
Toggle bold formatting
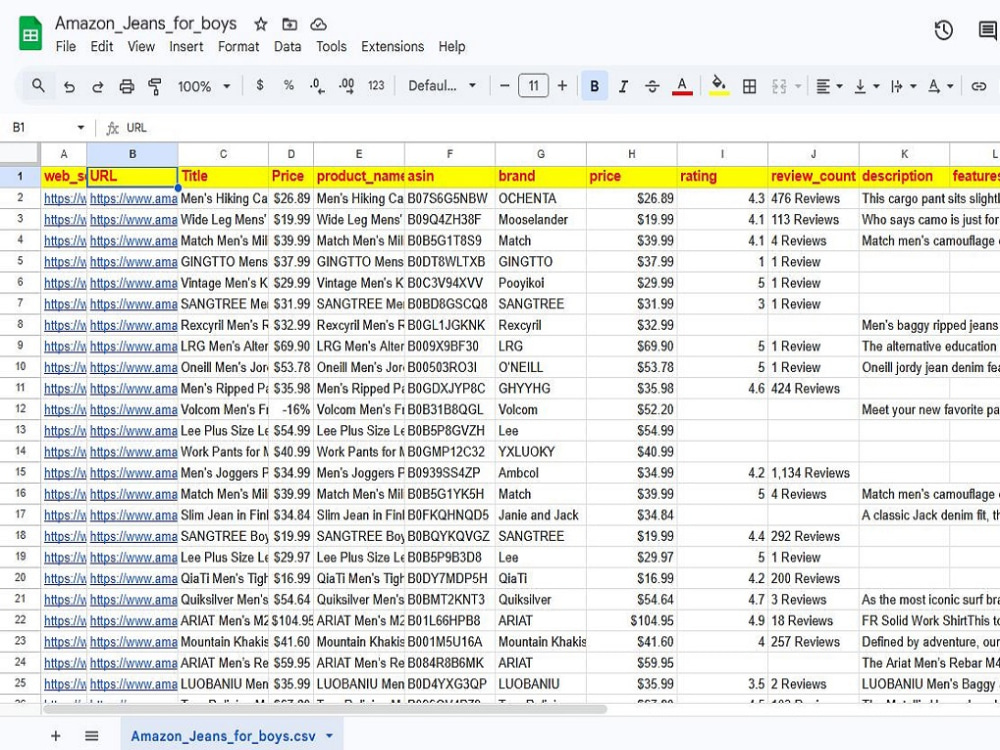click(x=594, y=86)
